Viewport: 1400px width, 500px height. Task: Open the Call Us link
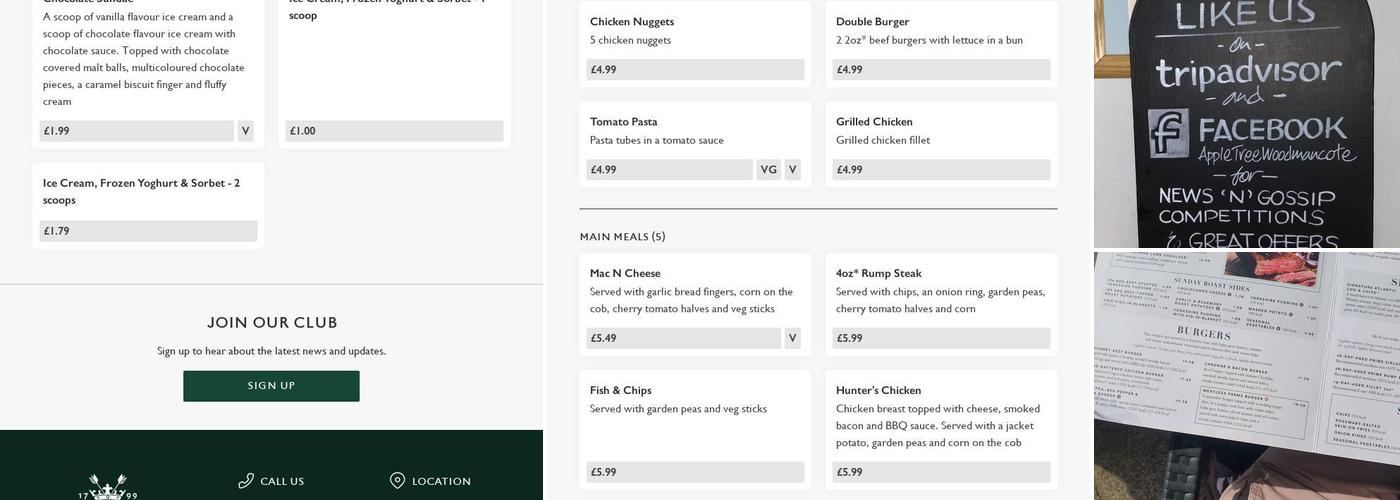pos(281,481)
